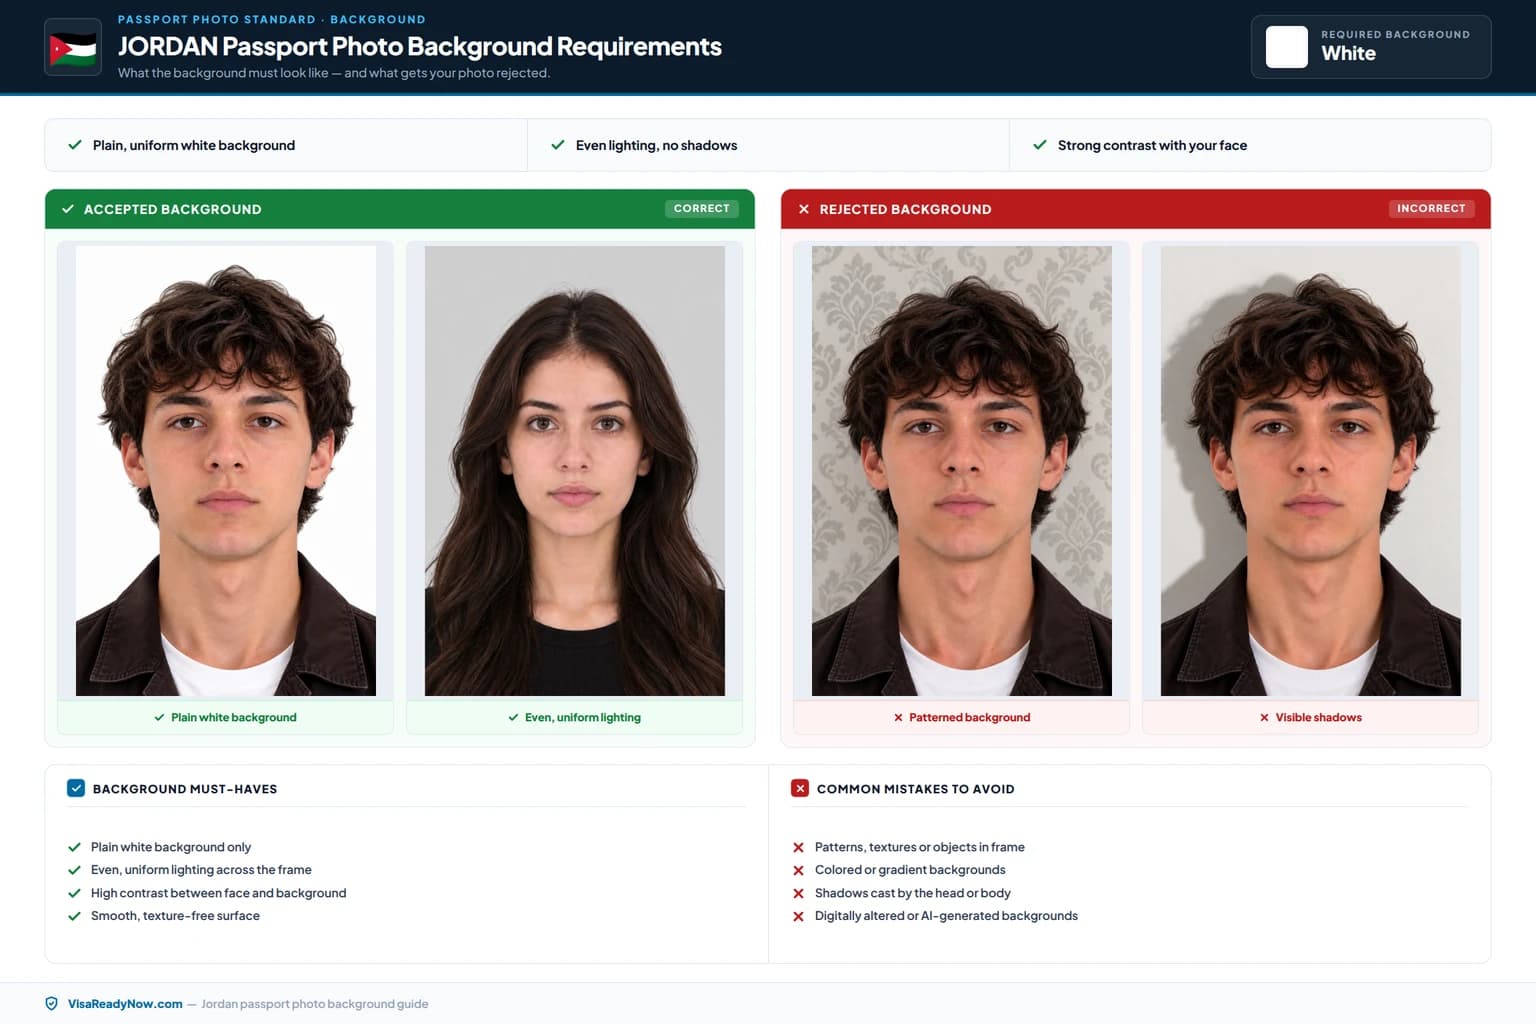
Task: Click X icon next to Visible shadows caption
Action: [x=1264, y=717]
